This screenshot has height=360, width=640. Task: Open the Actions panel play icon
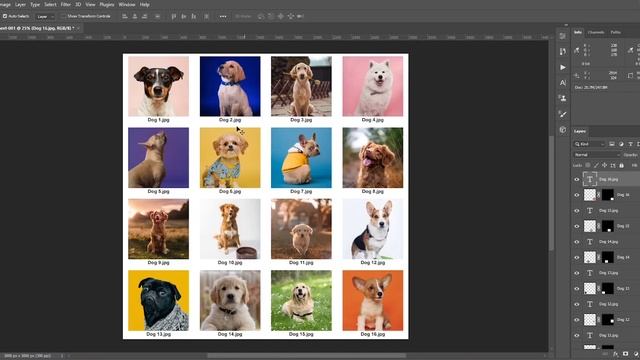click(563, 67)
